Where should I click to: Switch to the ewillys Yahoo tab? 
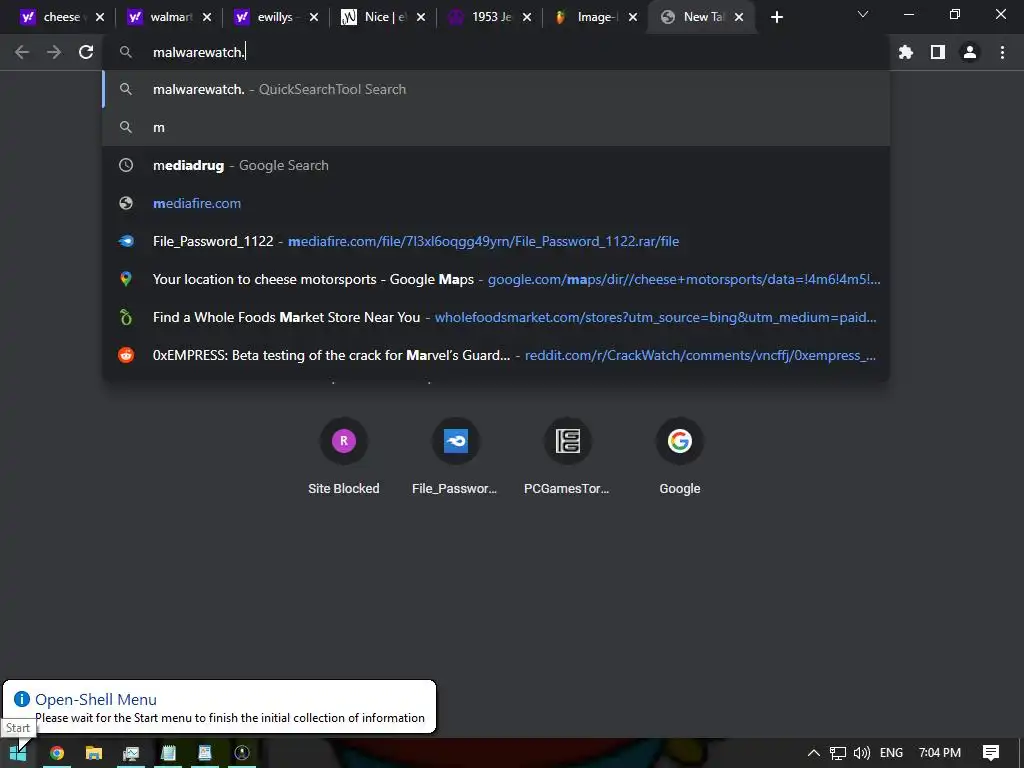point(266,17)
